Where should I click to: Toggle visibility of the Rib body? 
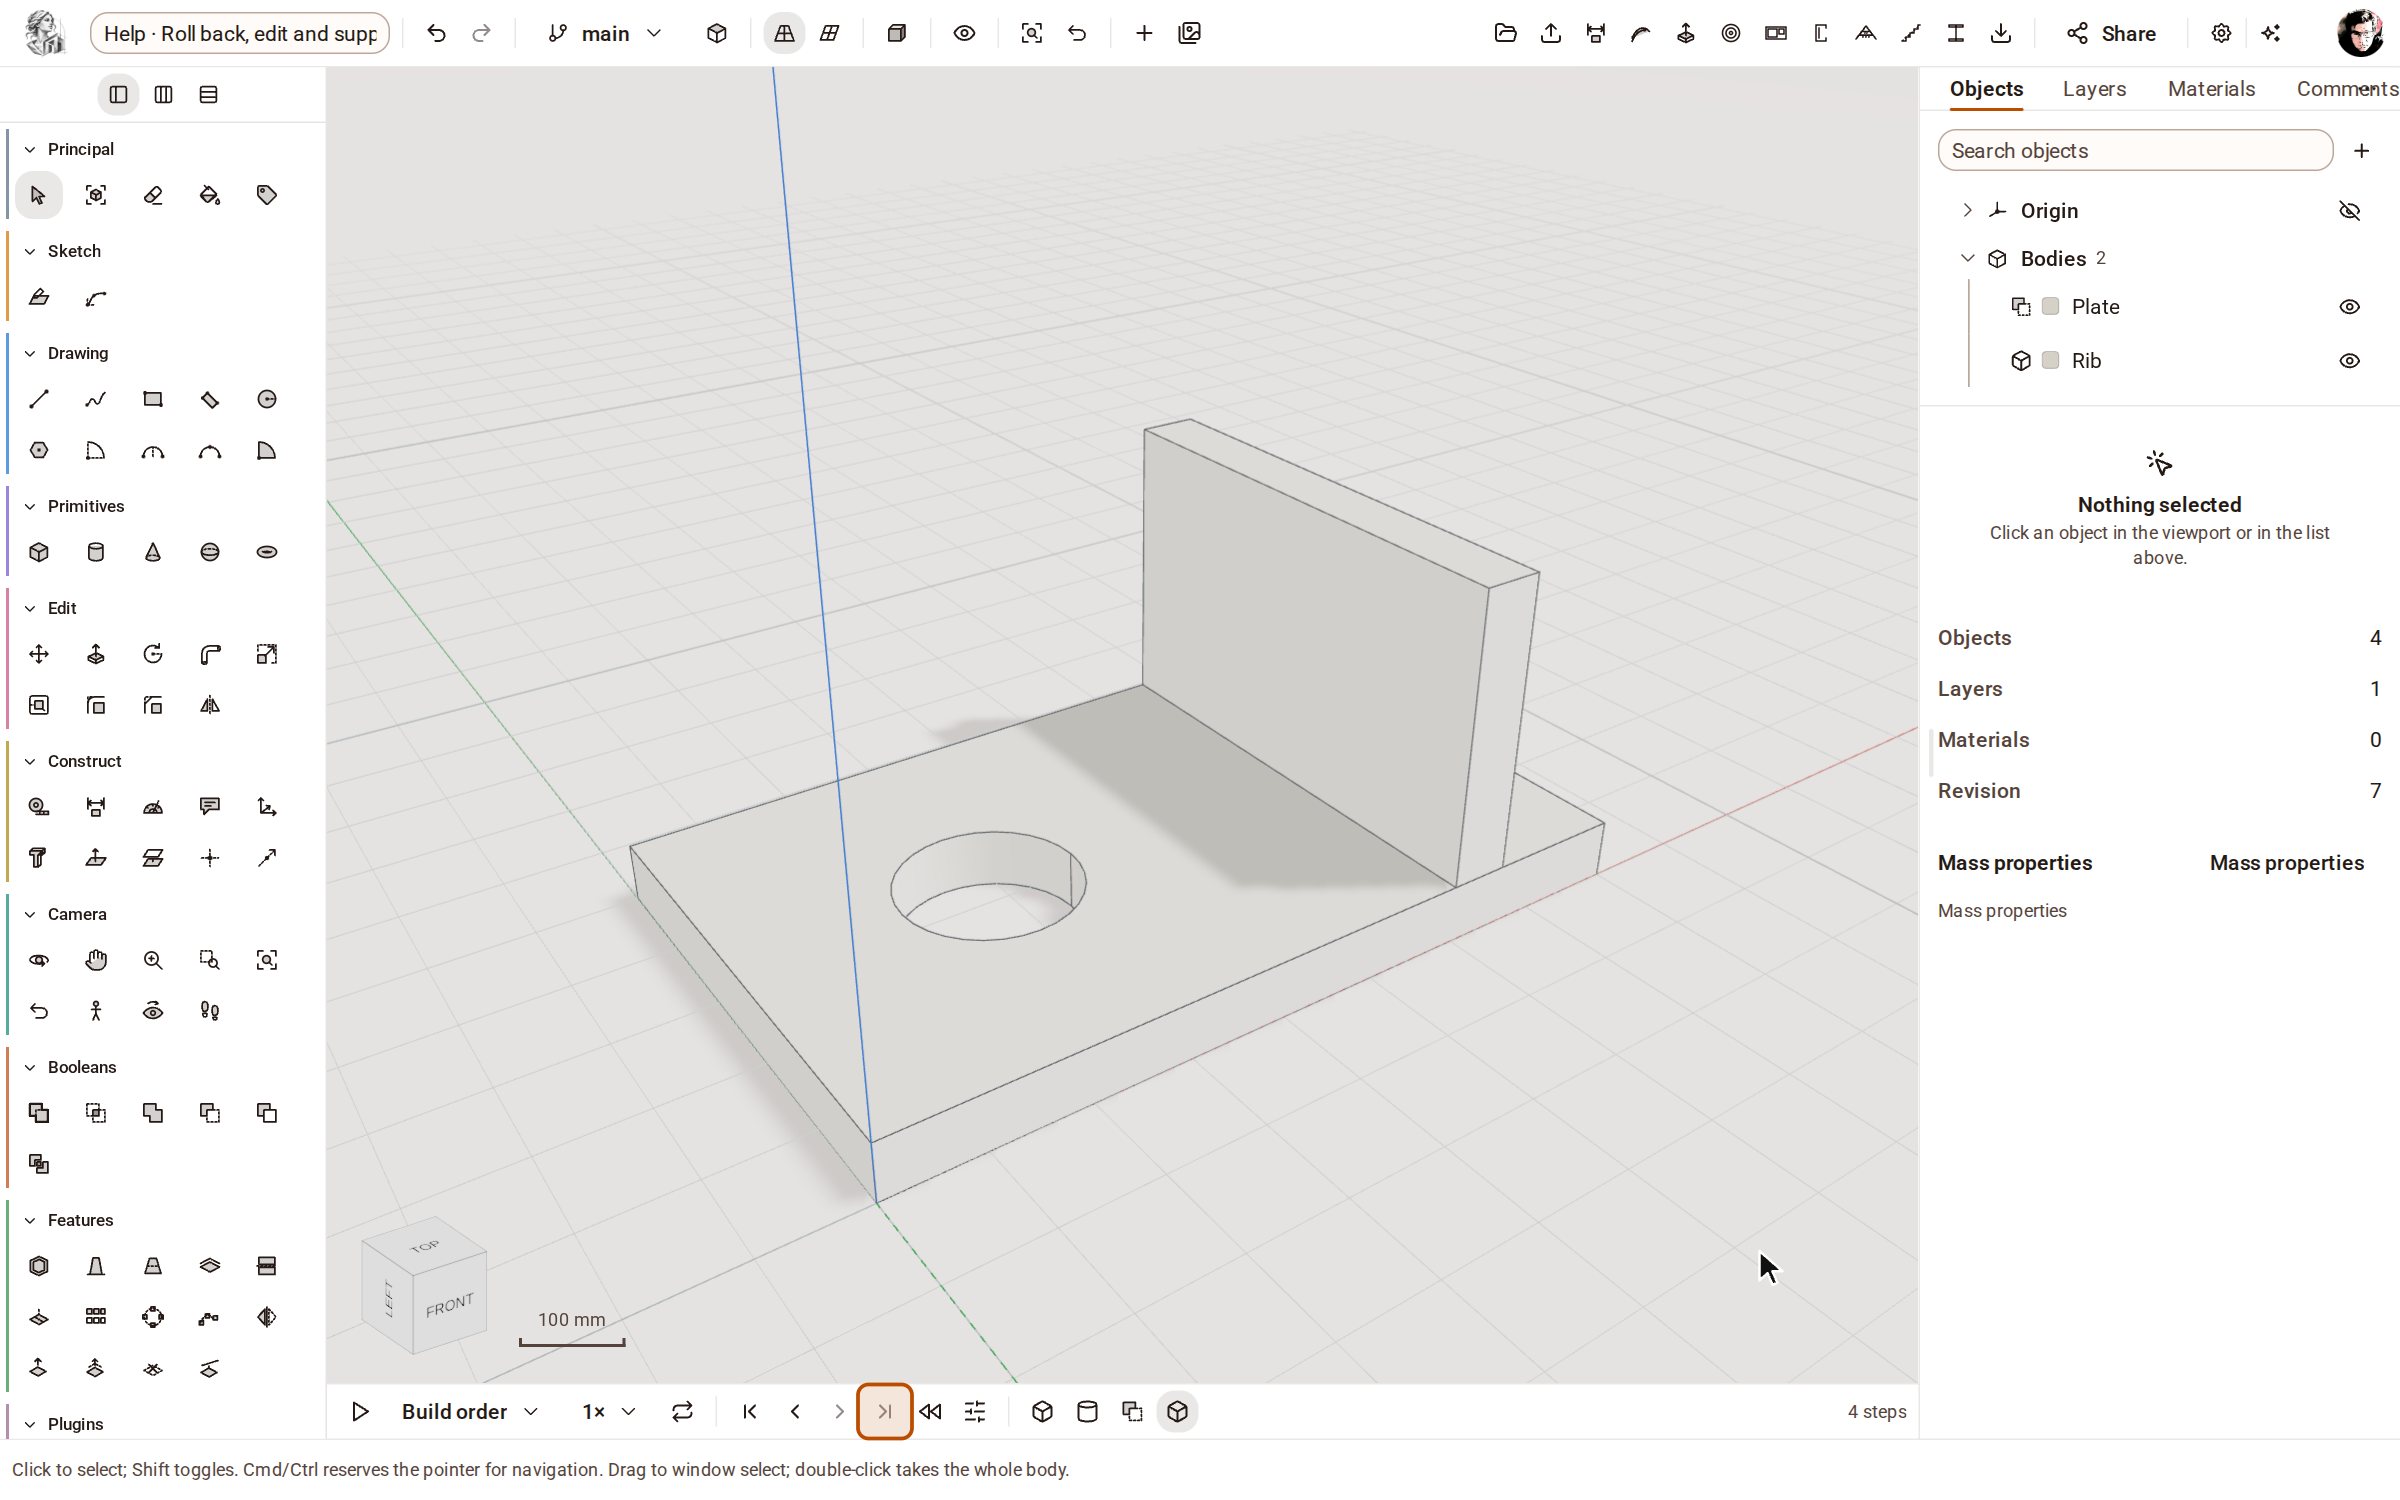pos(2350,361)
